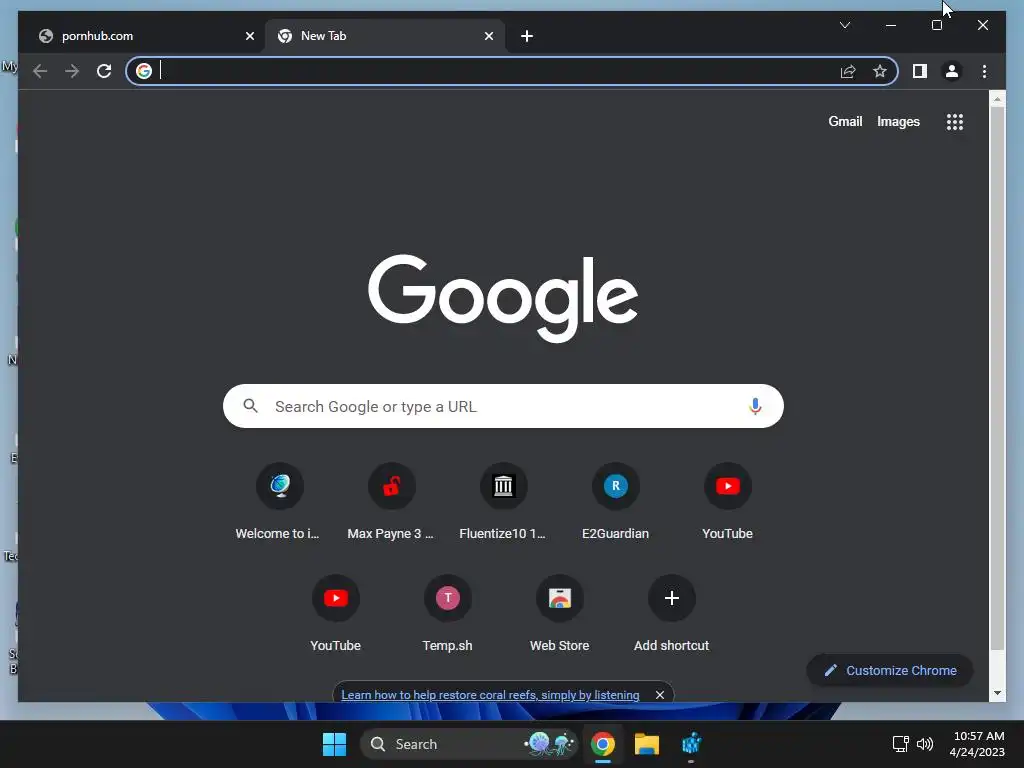Open the clock and date flyout
This screenshot has width=1024, height=768.
[978, 744]
